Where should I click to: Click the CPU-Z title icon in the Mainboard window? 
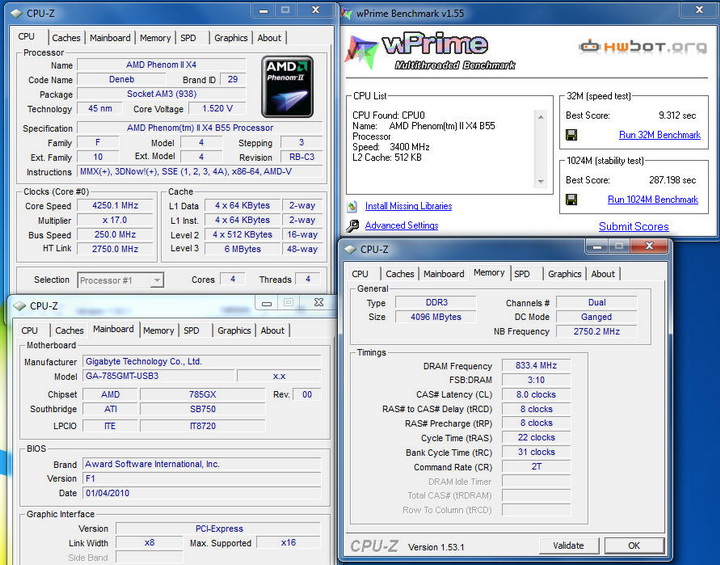pos(20,306)
